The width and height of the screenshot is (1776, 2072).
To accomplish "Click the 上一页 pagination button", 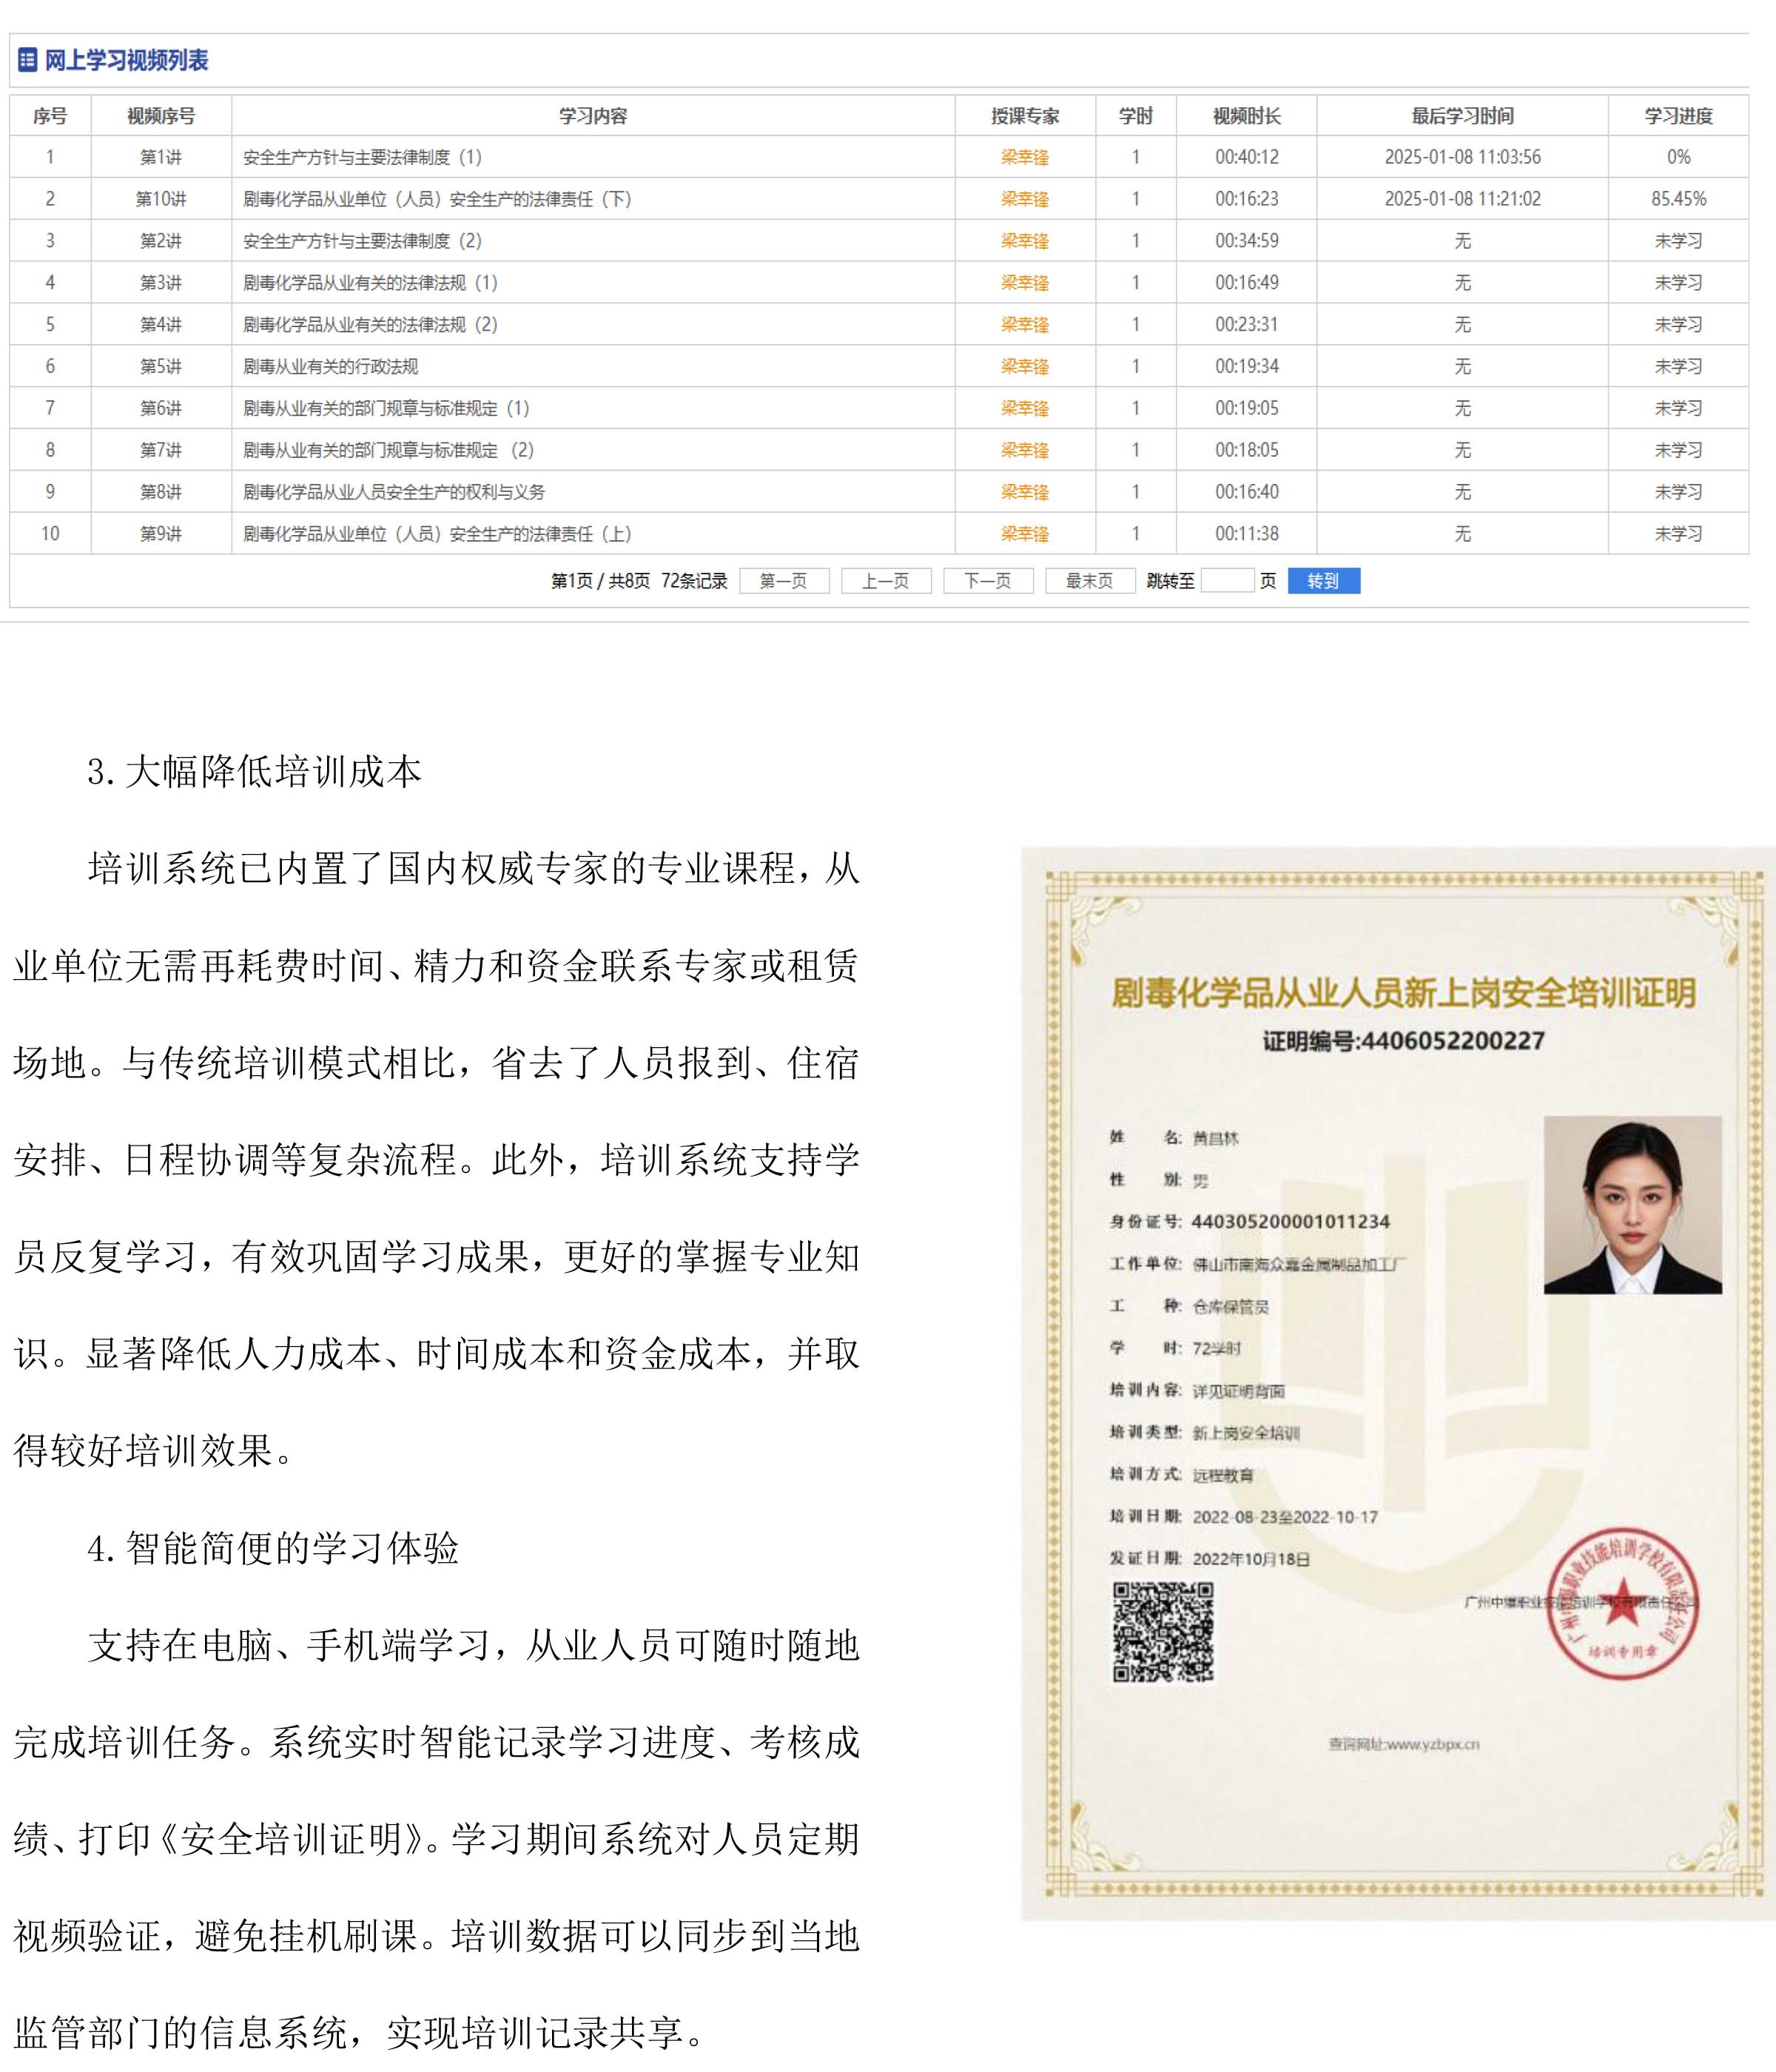I will point(886,581).
